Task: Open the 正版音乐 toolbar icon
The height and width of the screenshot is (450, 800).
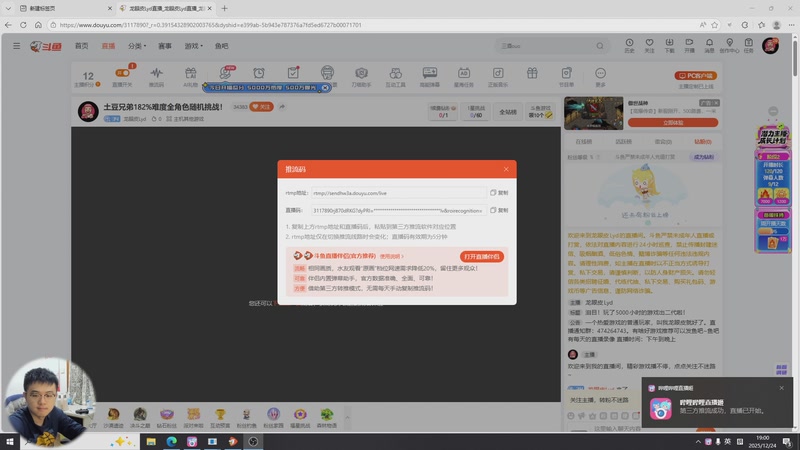Action: [498, 77]
